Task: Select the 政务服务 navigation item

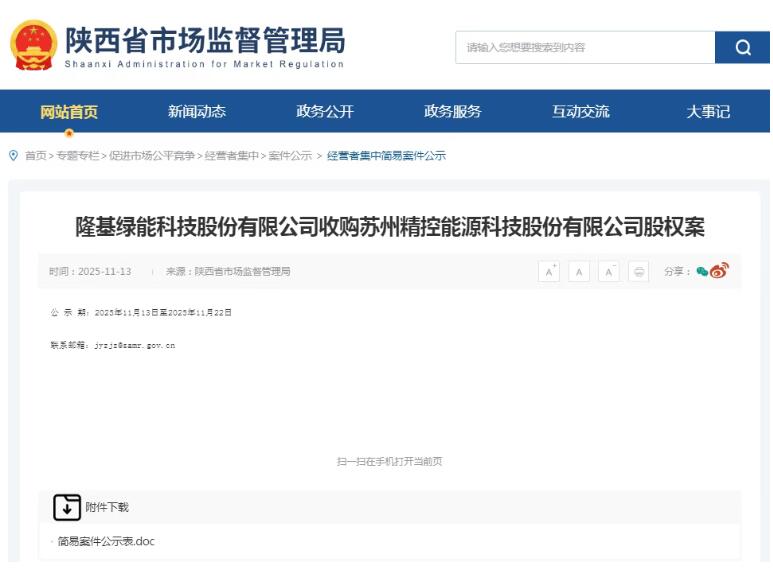Action: (453, 112)
